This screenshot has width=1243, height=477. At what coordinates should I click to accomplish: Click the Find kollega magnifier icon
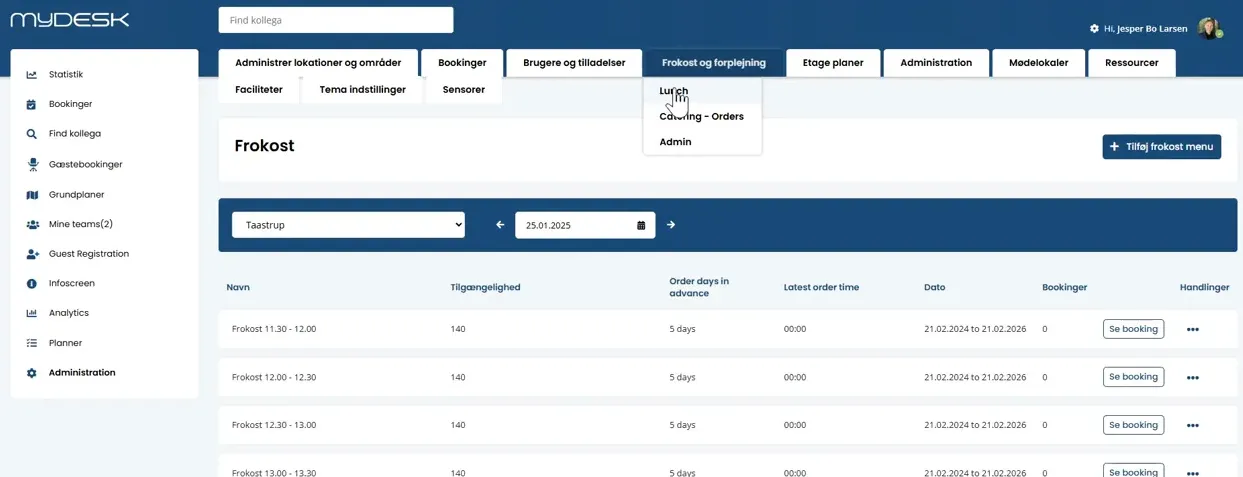tap(31, 134)
